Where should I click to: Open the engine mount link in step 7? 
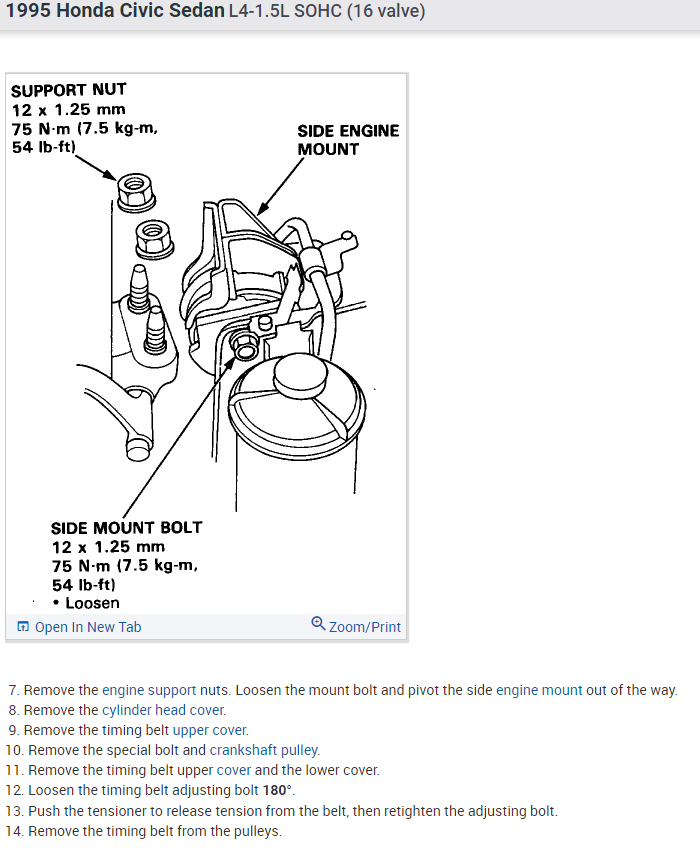tap(539, 690)
